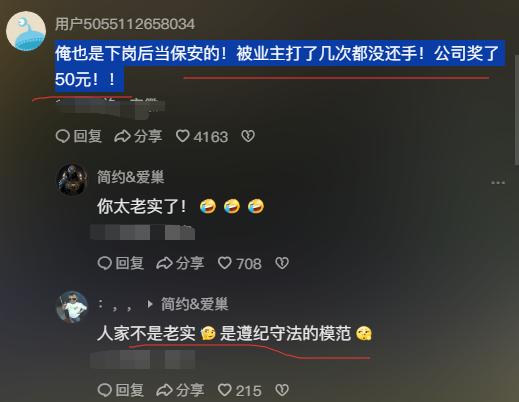Like 简约&爱巢's comment with 708 likes
Viewport: 519px width, 402px height.
(x=239, y=264)
